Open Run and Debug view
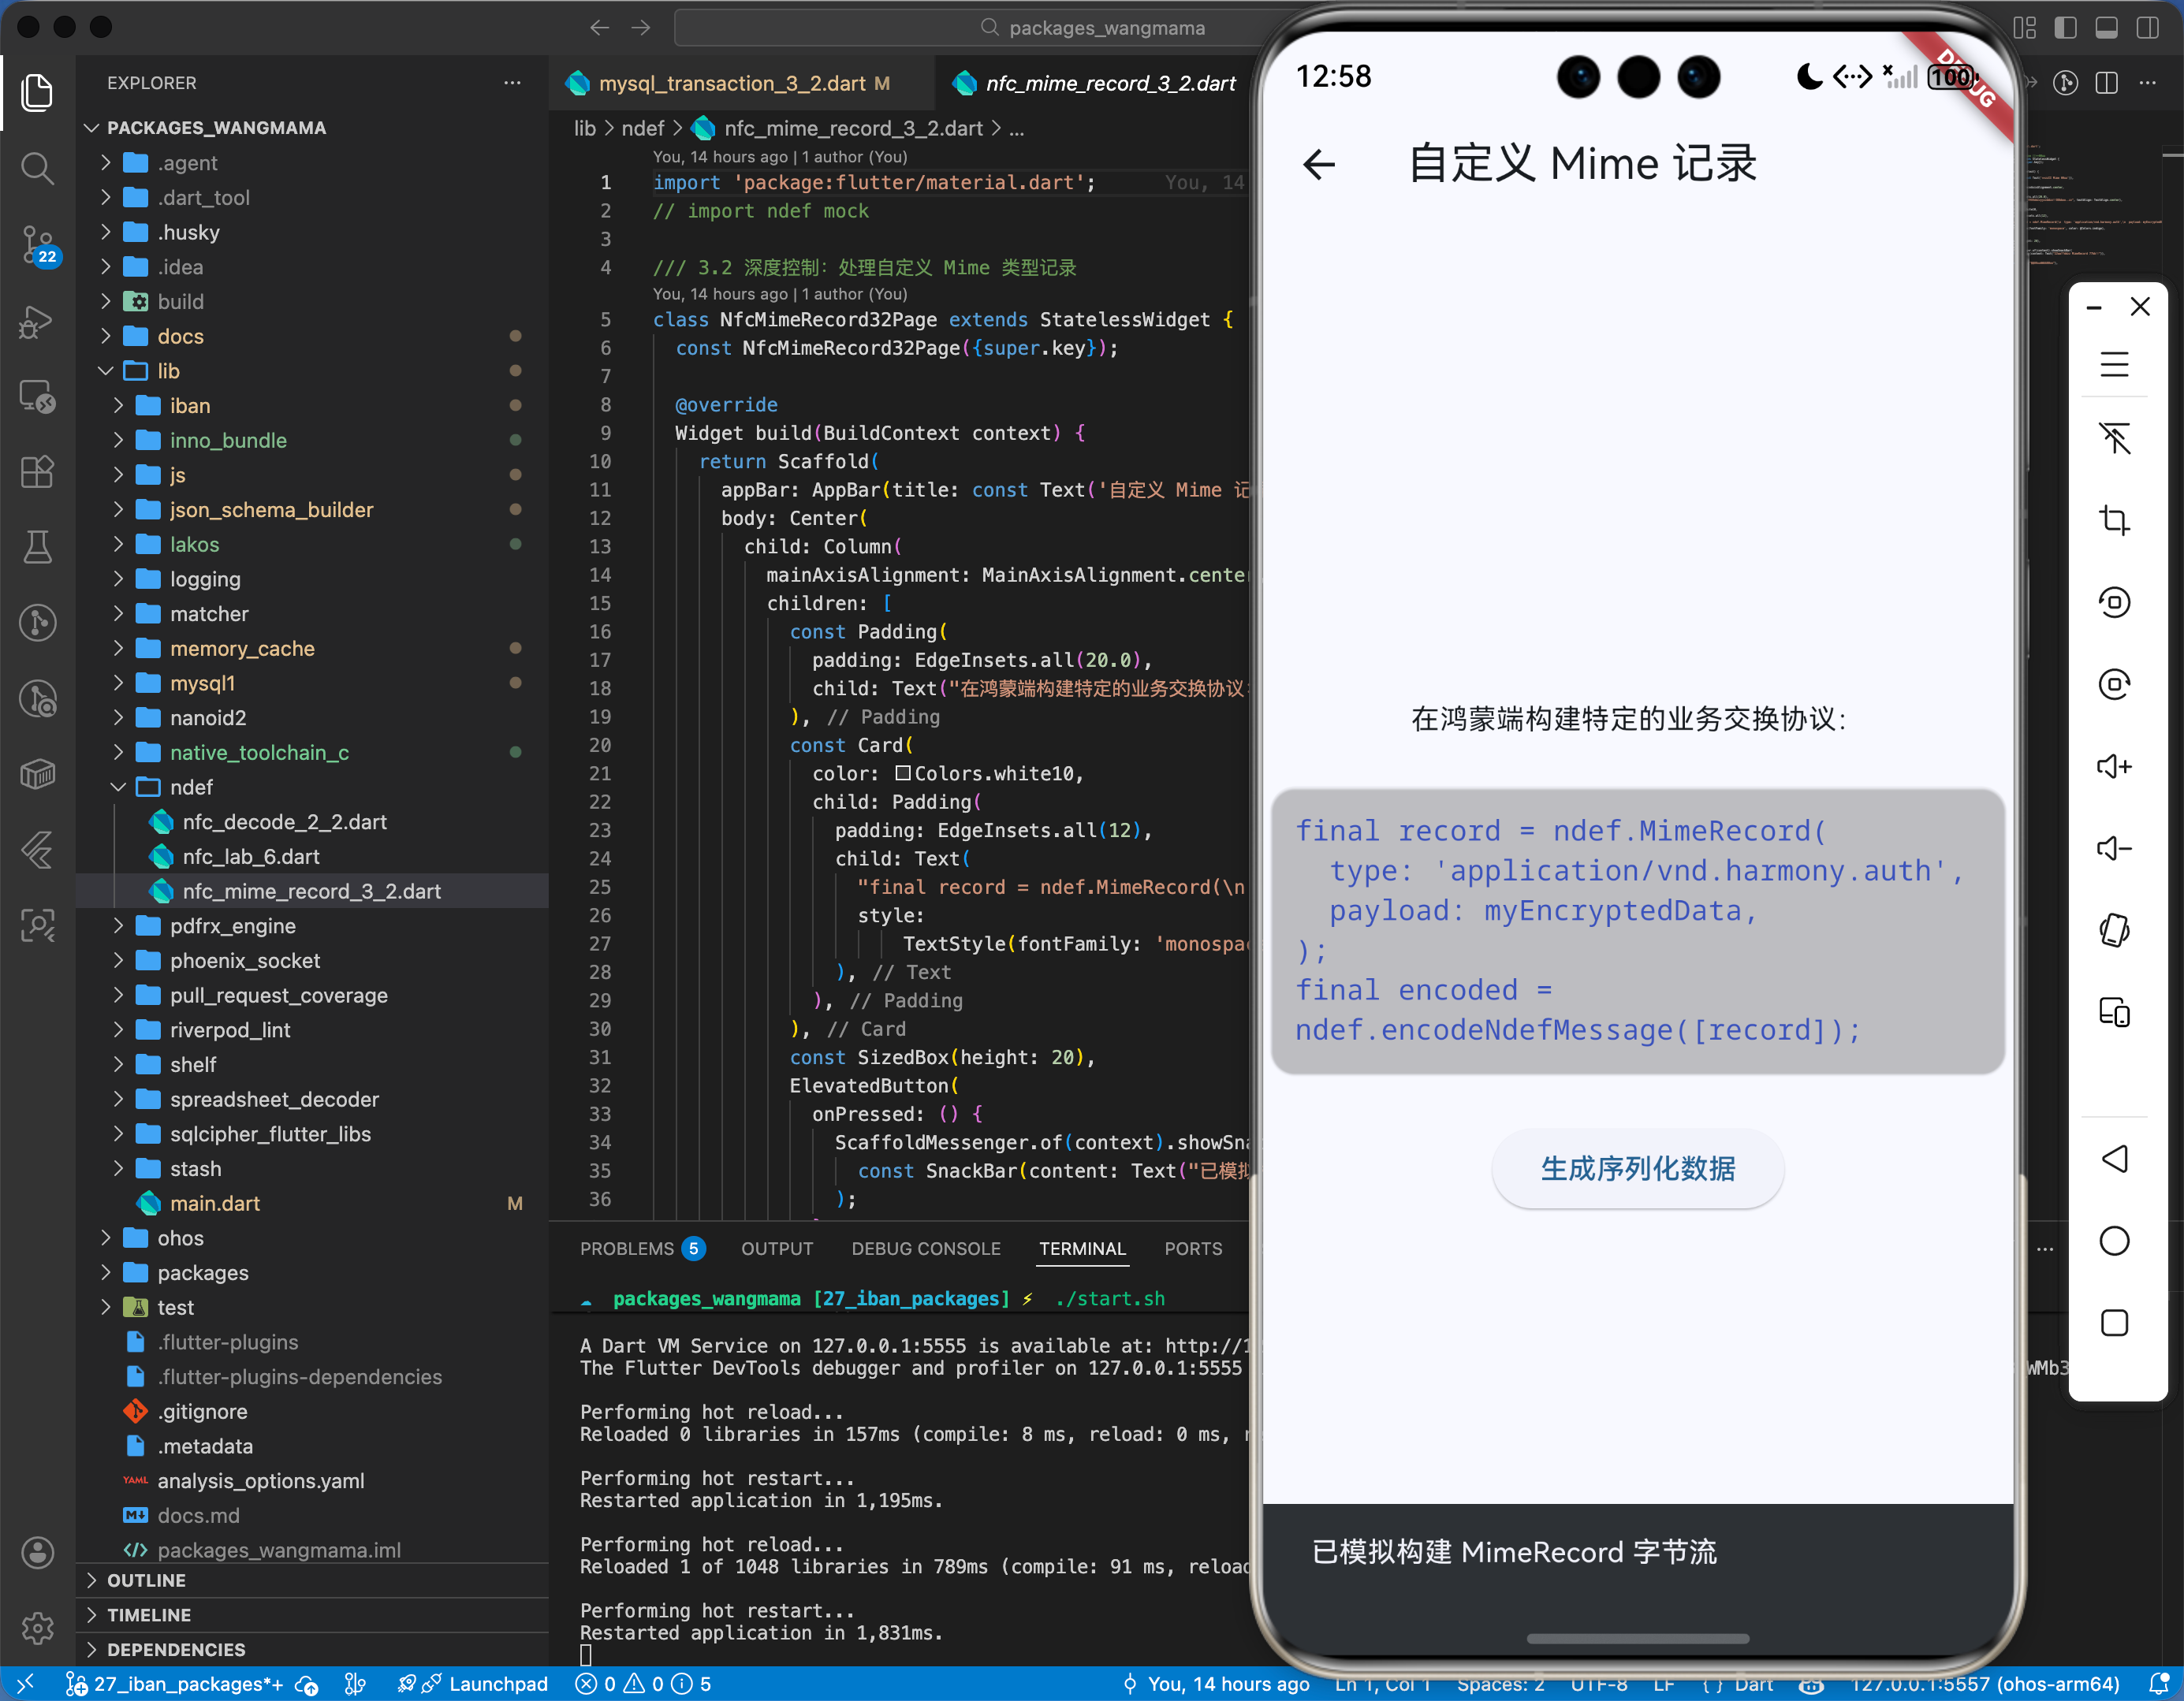The image size is (2184, 1701). tap(37, 321)
